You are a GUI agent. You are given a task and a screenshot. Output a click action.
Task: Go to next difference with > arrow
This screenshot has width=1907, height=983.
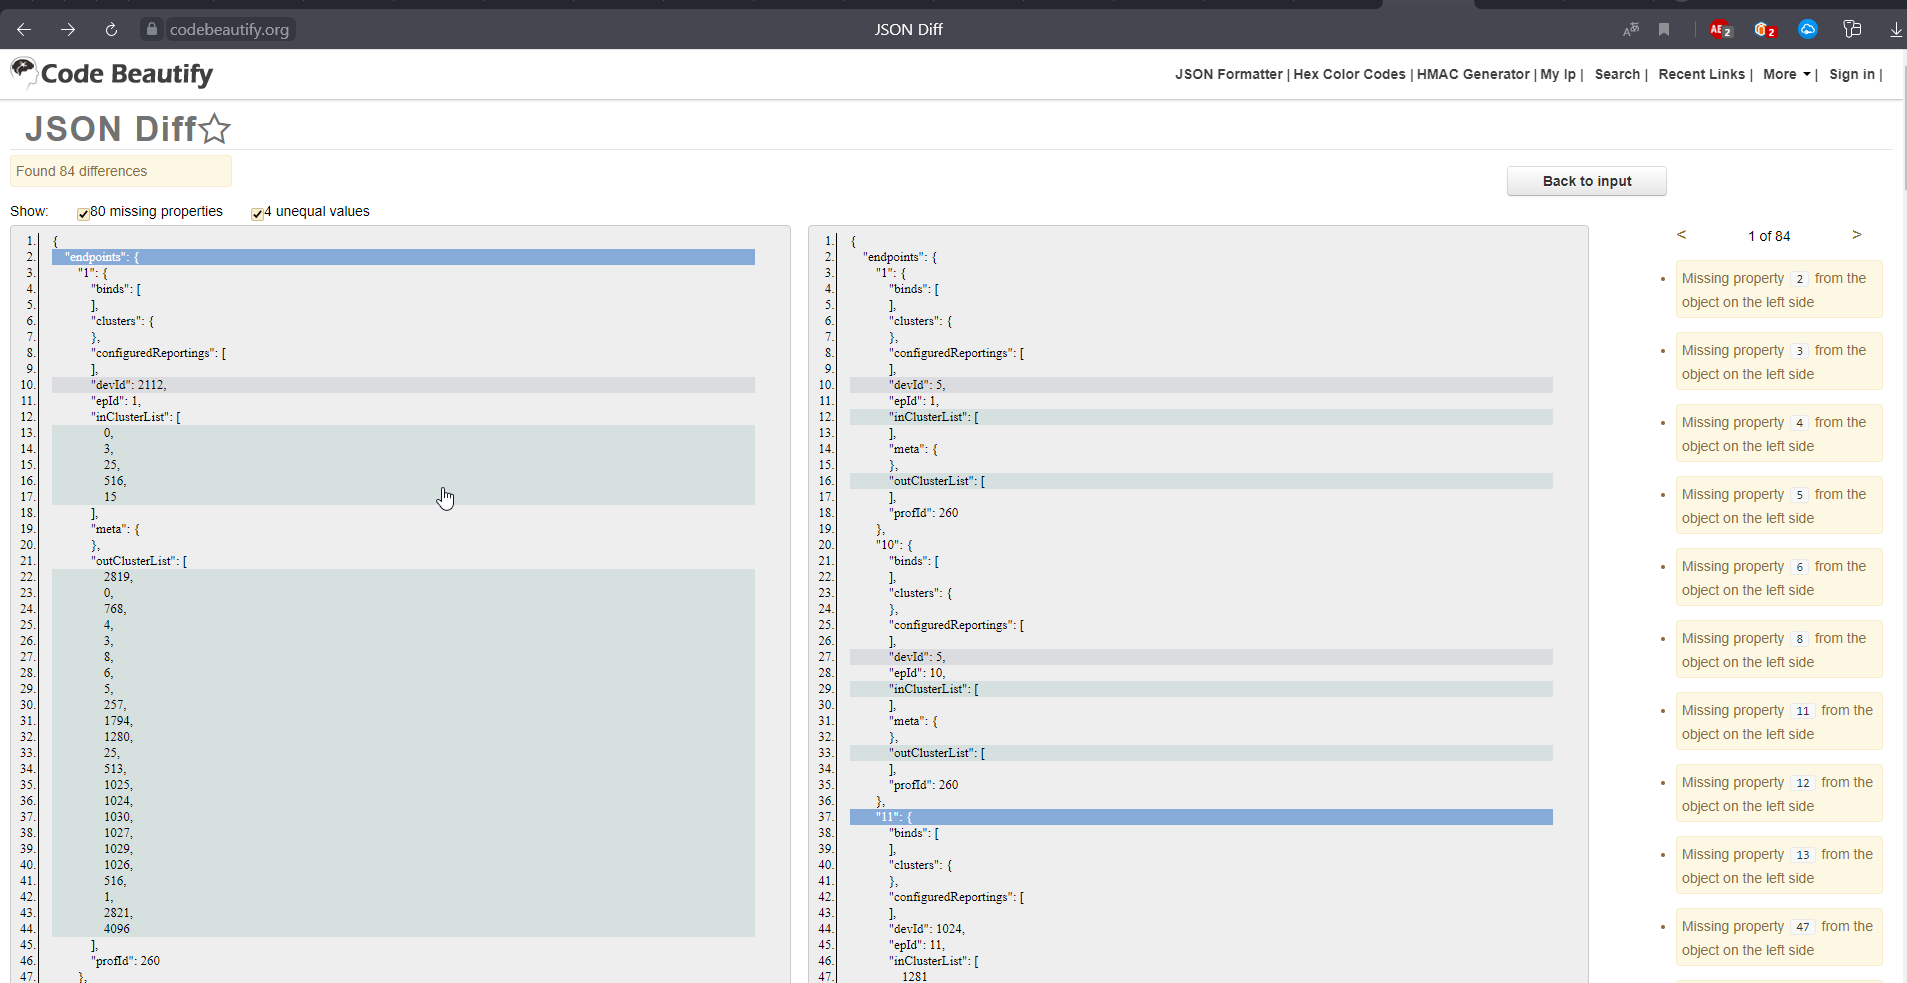1856,235
